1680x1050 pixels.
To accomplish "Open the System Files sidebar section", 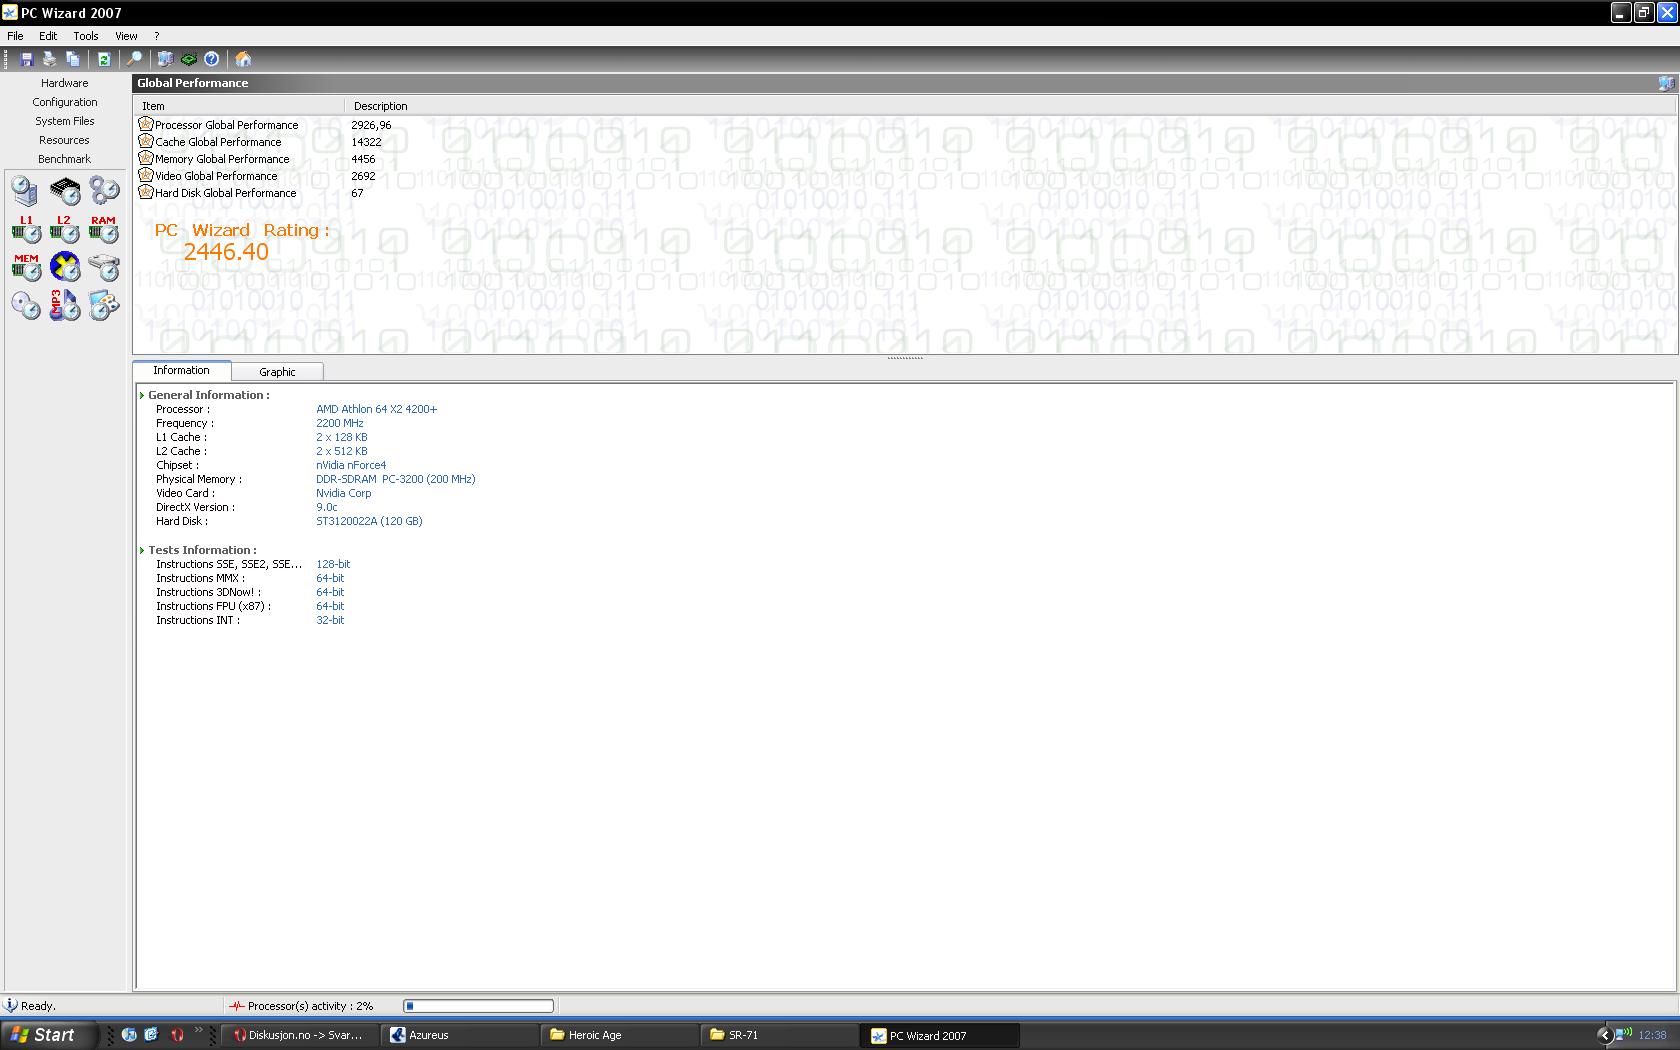I will [65, 121].
